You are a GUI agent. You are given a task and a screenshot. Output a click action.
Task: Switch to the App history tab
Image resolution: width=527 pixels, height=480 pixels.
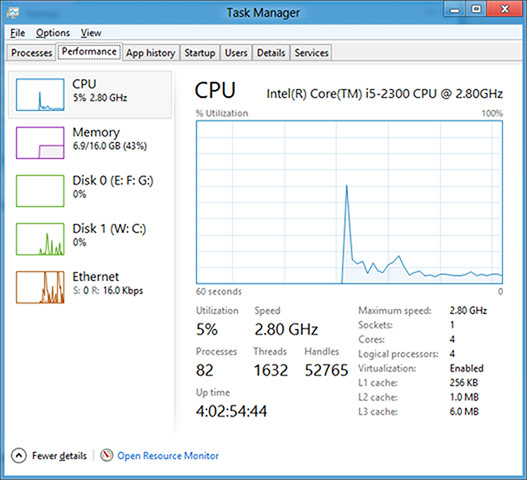[x=151, y=53]
